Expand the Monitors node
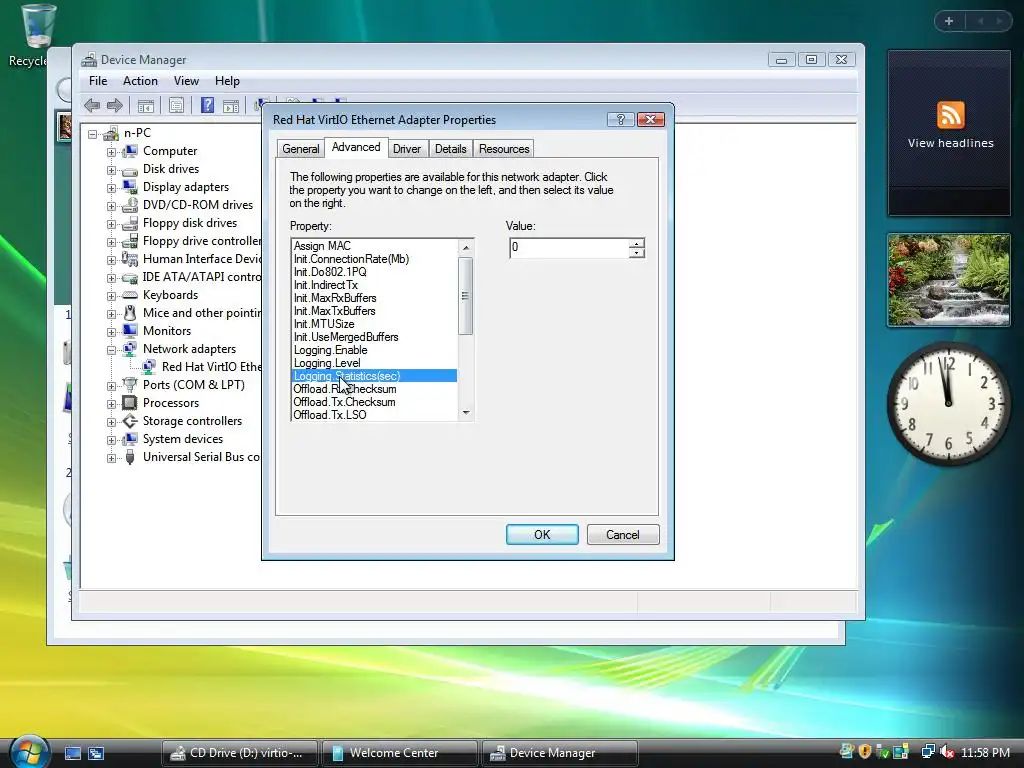 click(x=111, y=332)
